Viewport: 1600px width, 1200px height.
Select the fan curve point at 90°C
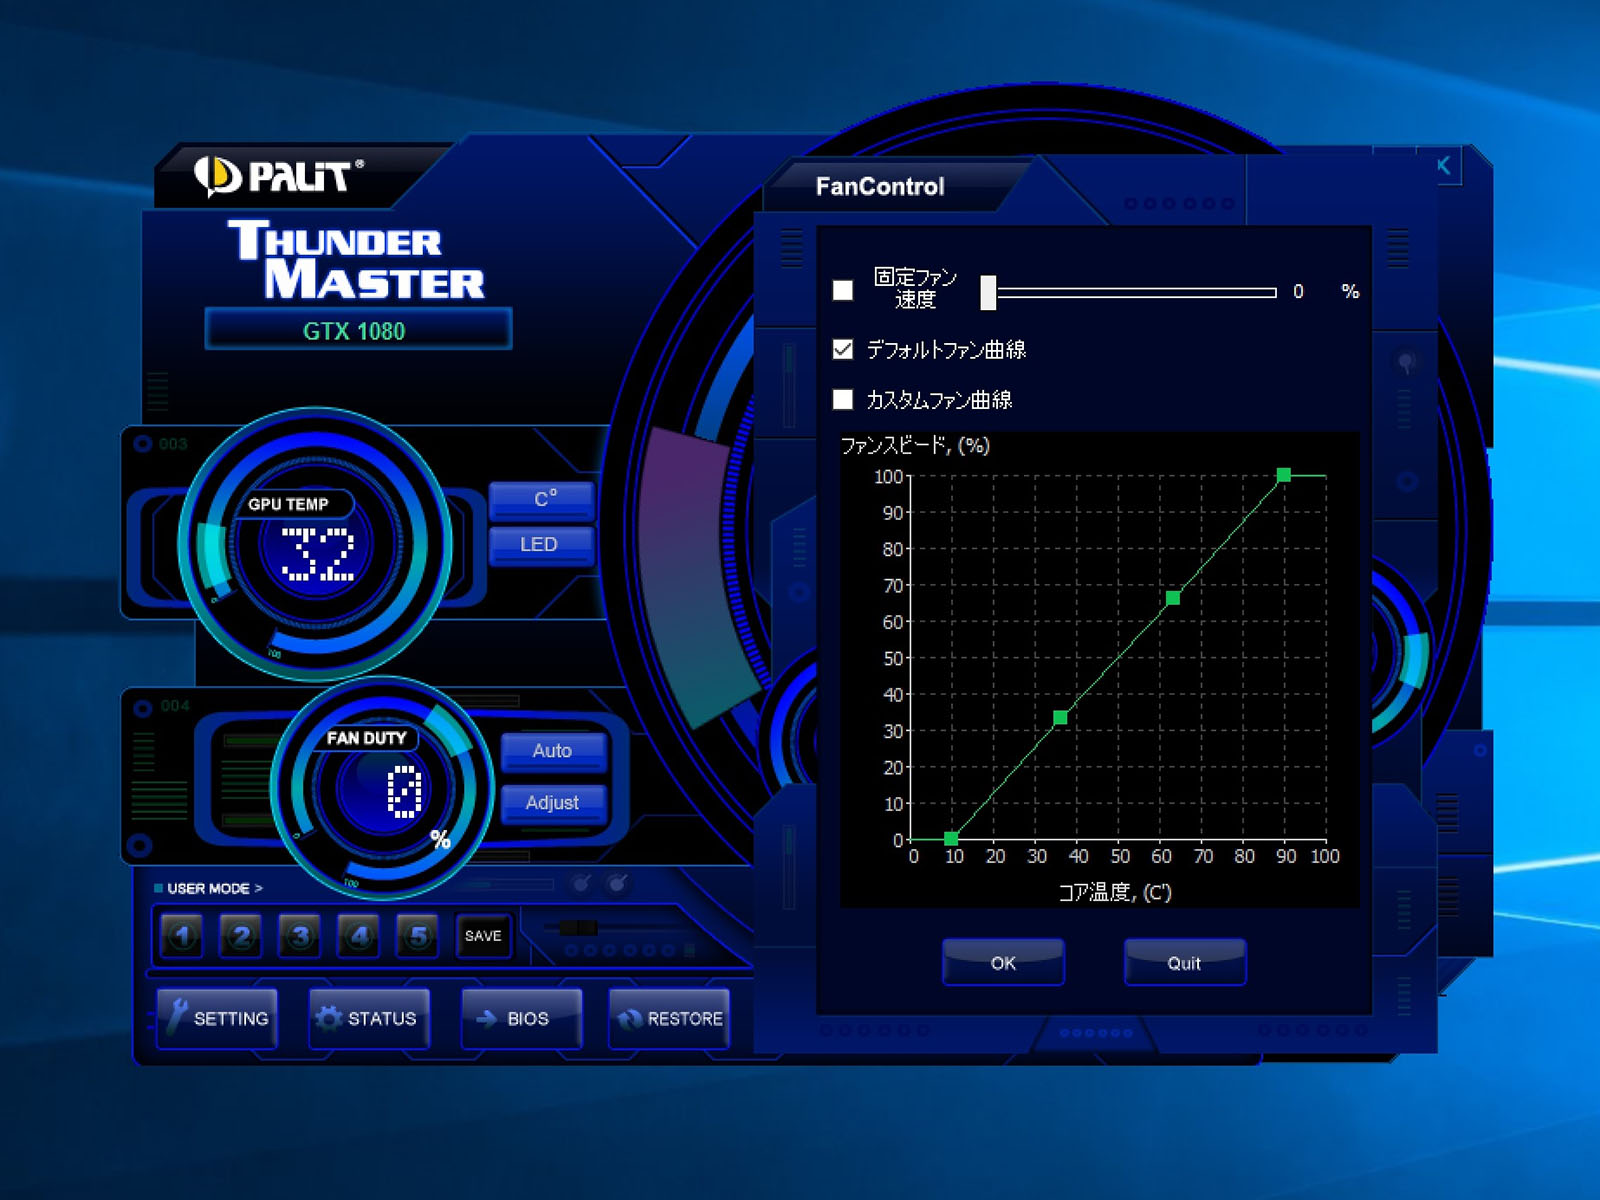pyautogui.click(x=1284, y=475)
